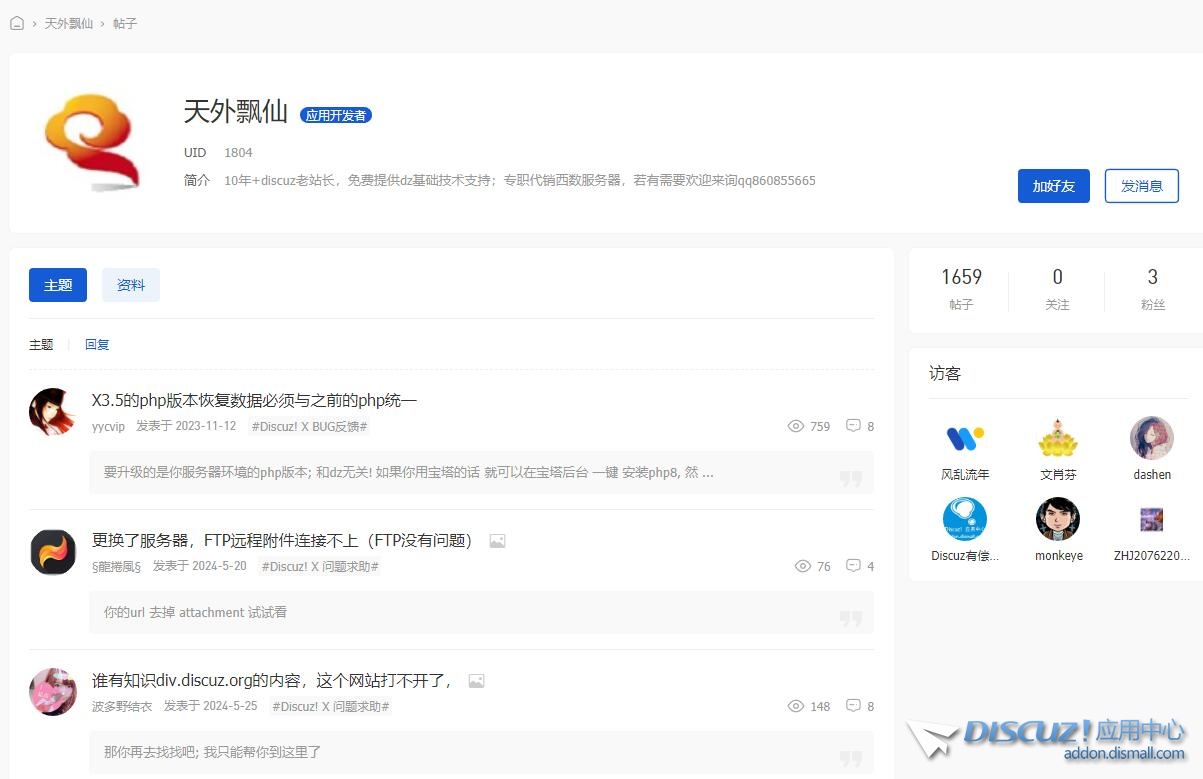Click the 天外飘仙 profile avatar logo
Image resolution: width=1203 pixels, height=779 pixels.
pos(91,142)
